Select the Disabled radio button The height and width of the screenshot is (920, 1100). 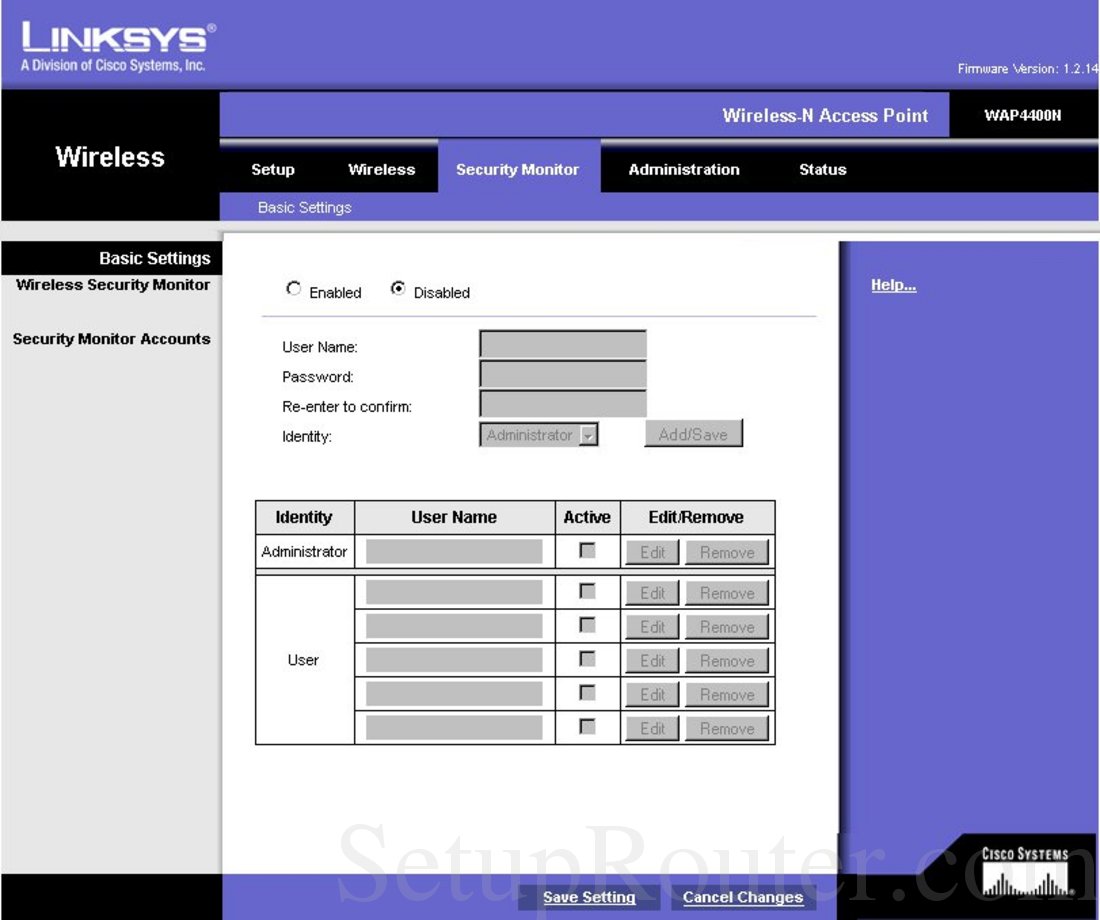pyautogui.click(x=398, y=289)
